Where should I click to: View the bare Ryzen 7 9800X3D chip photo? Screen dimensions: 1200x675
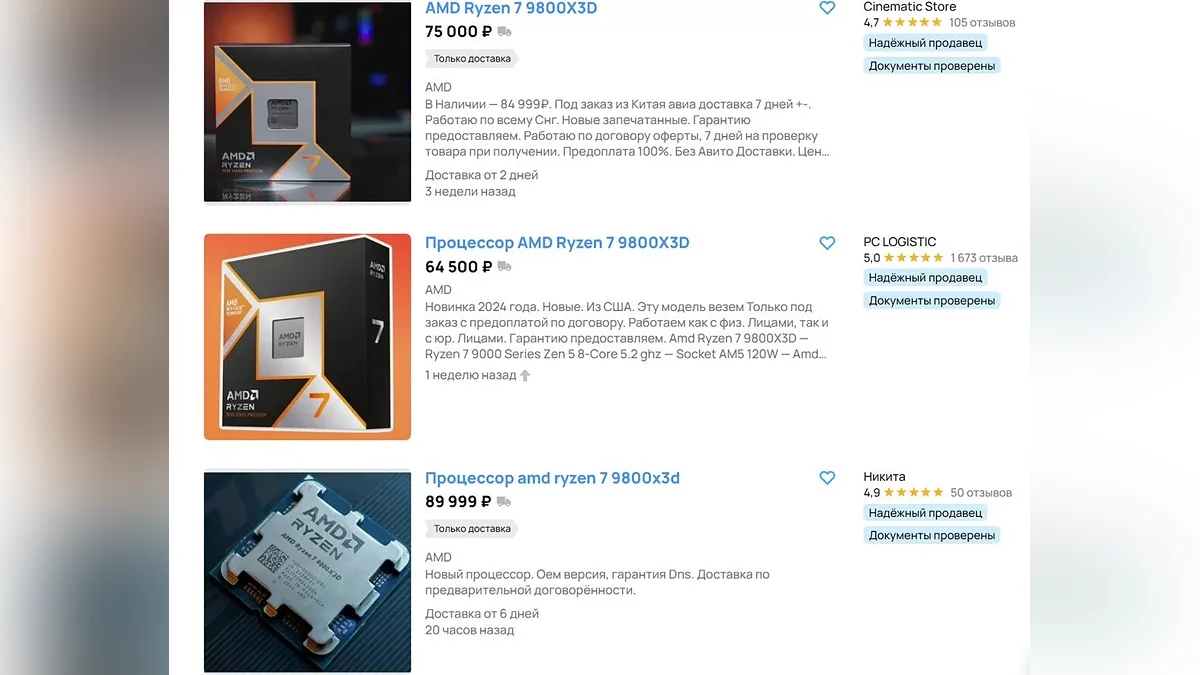click(307, 572)
